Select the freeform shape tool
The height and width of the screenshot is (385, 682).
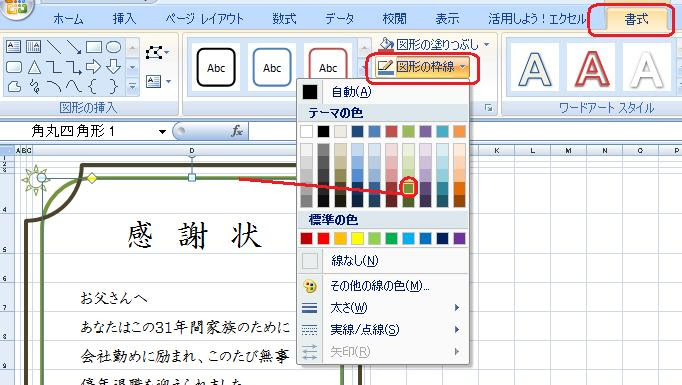[x=13, y=87]
